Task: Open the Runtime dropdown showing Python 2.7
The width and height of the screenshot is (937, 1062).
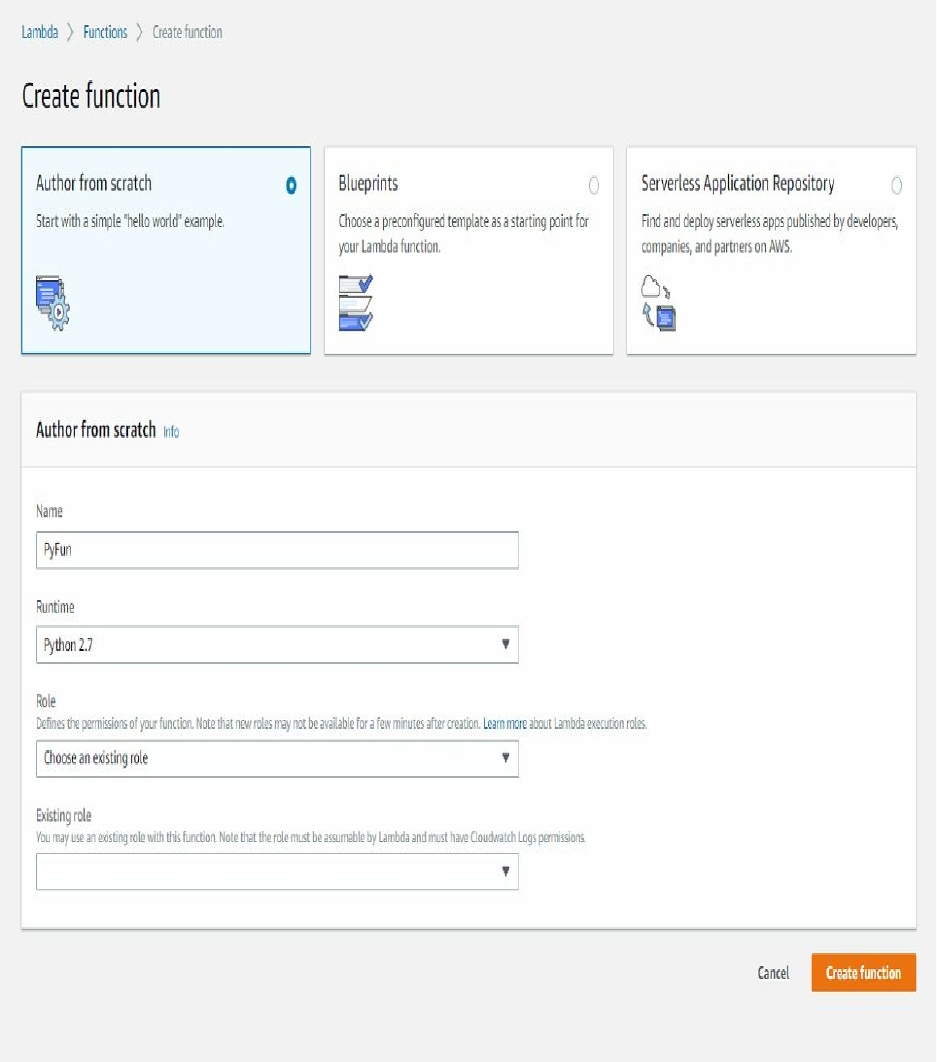Action: tap(277, 645)
